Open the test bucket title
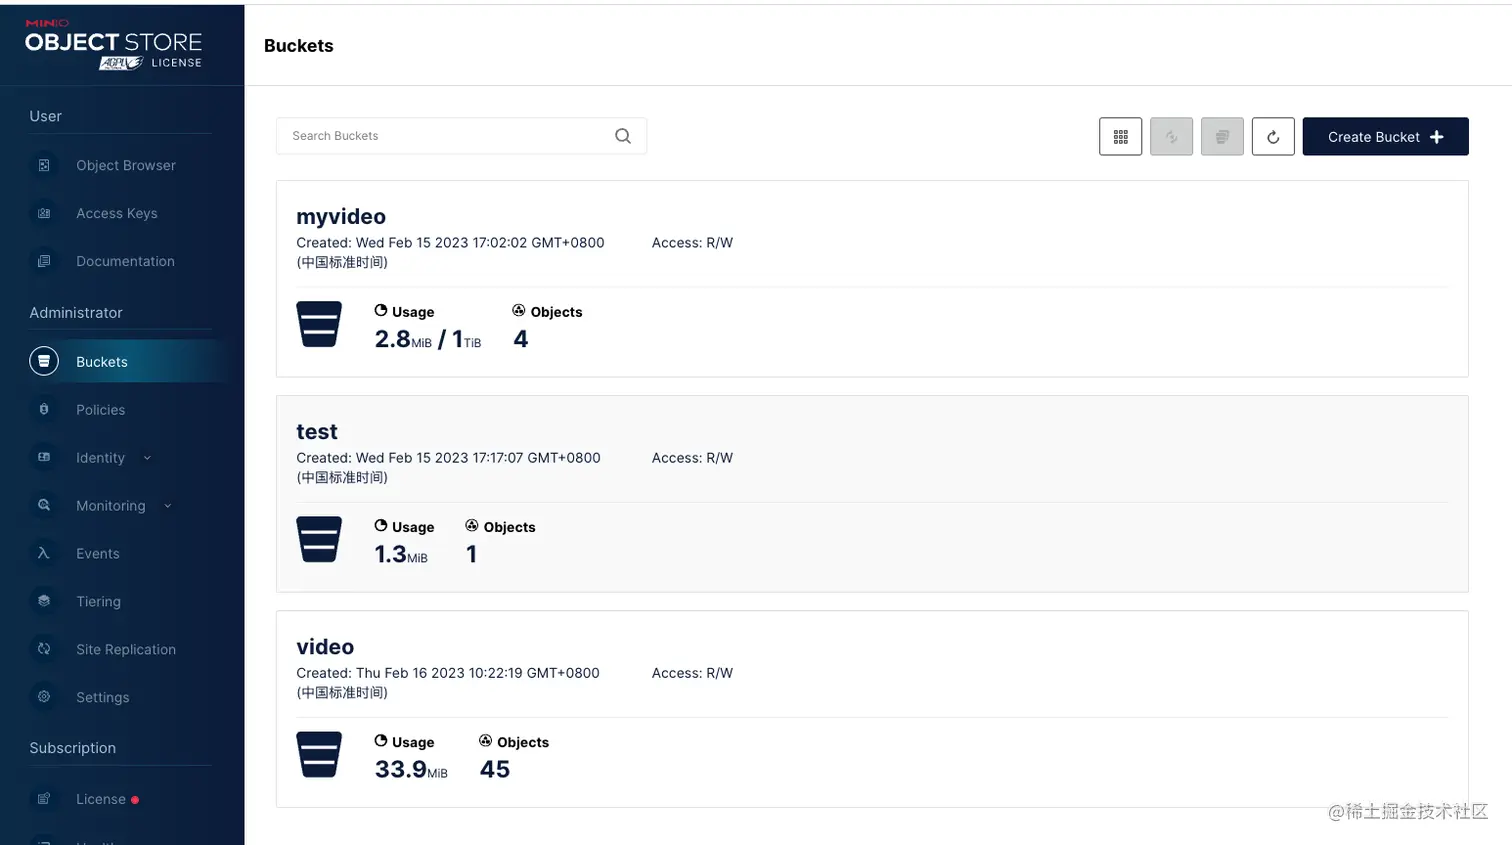The height and width of the screenshot is (845, 1512). click(317, 432)
